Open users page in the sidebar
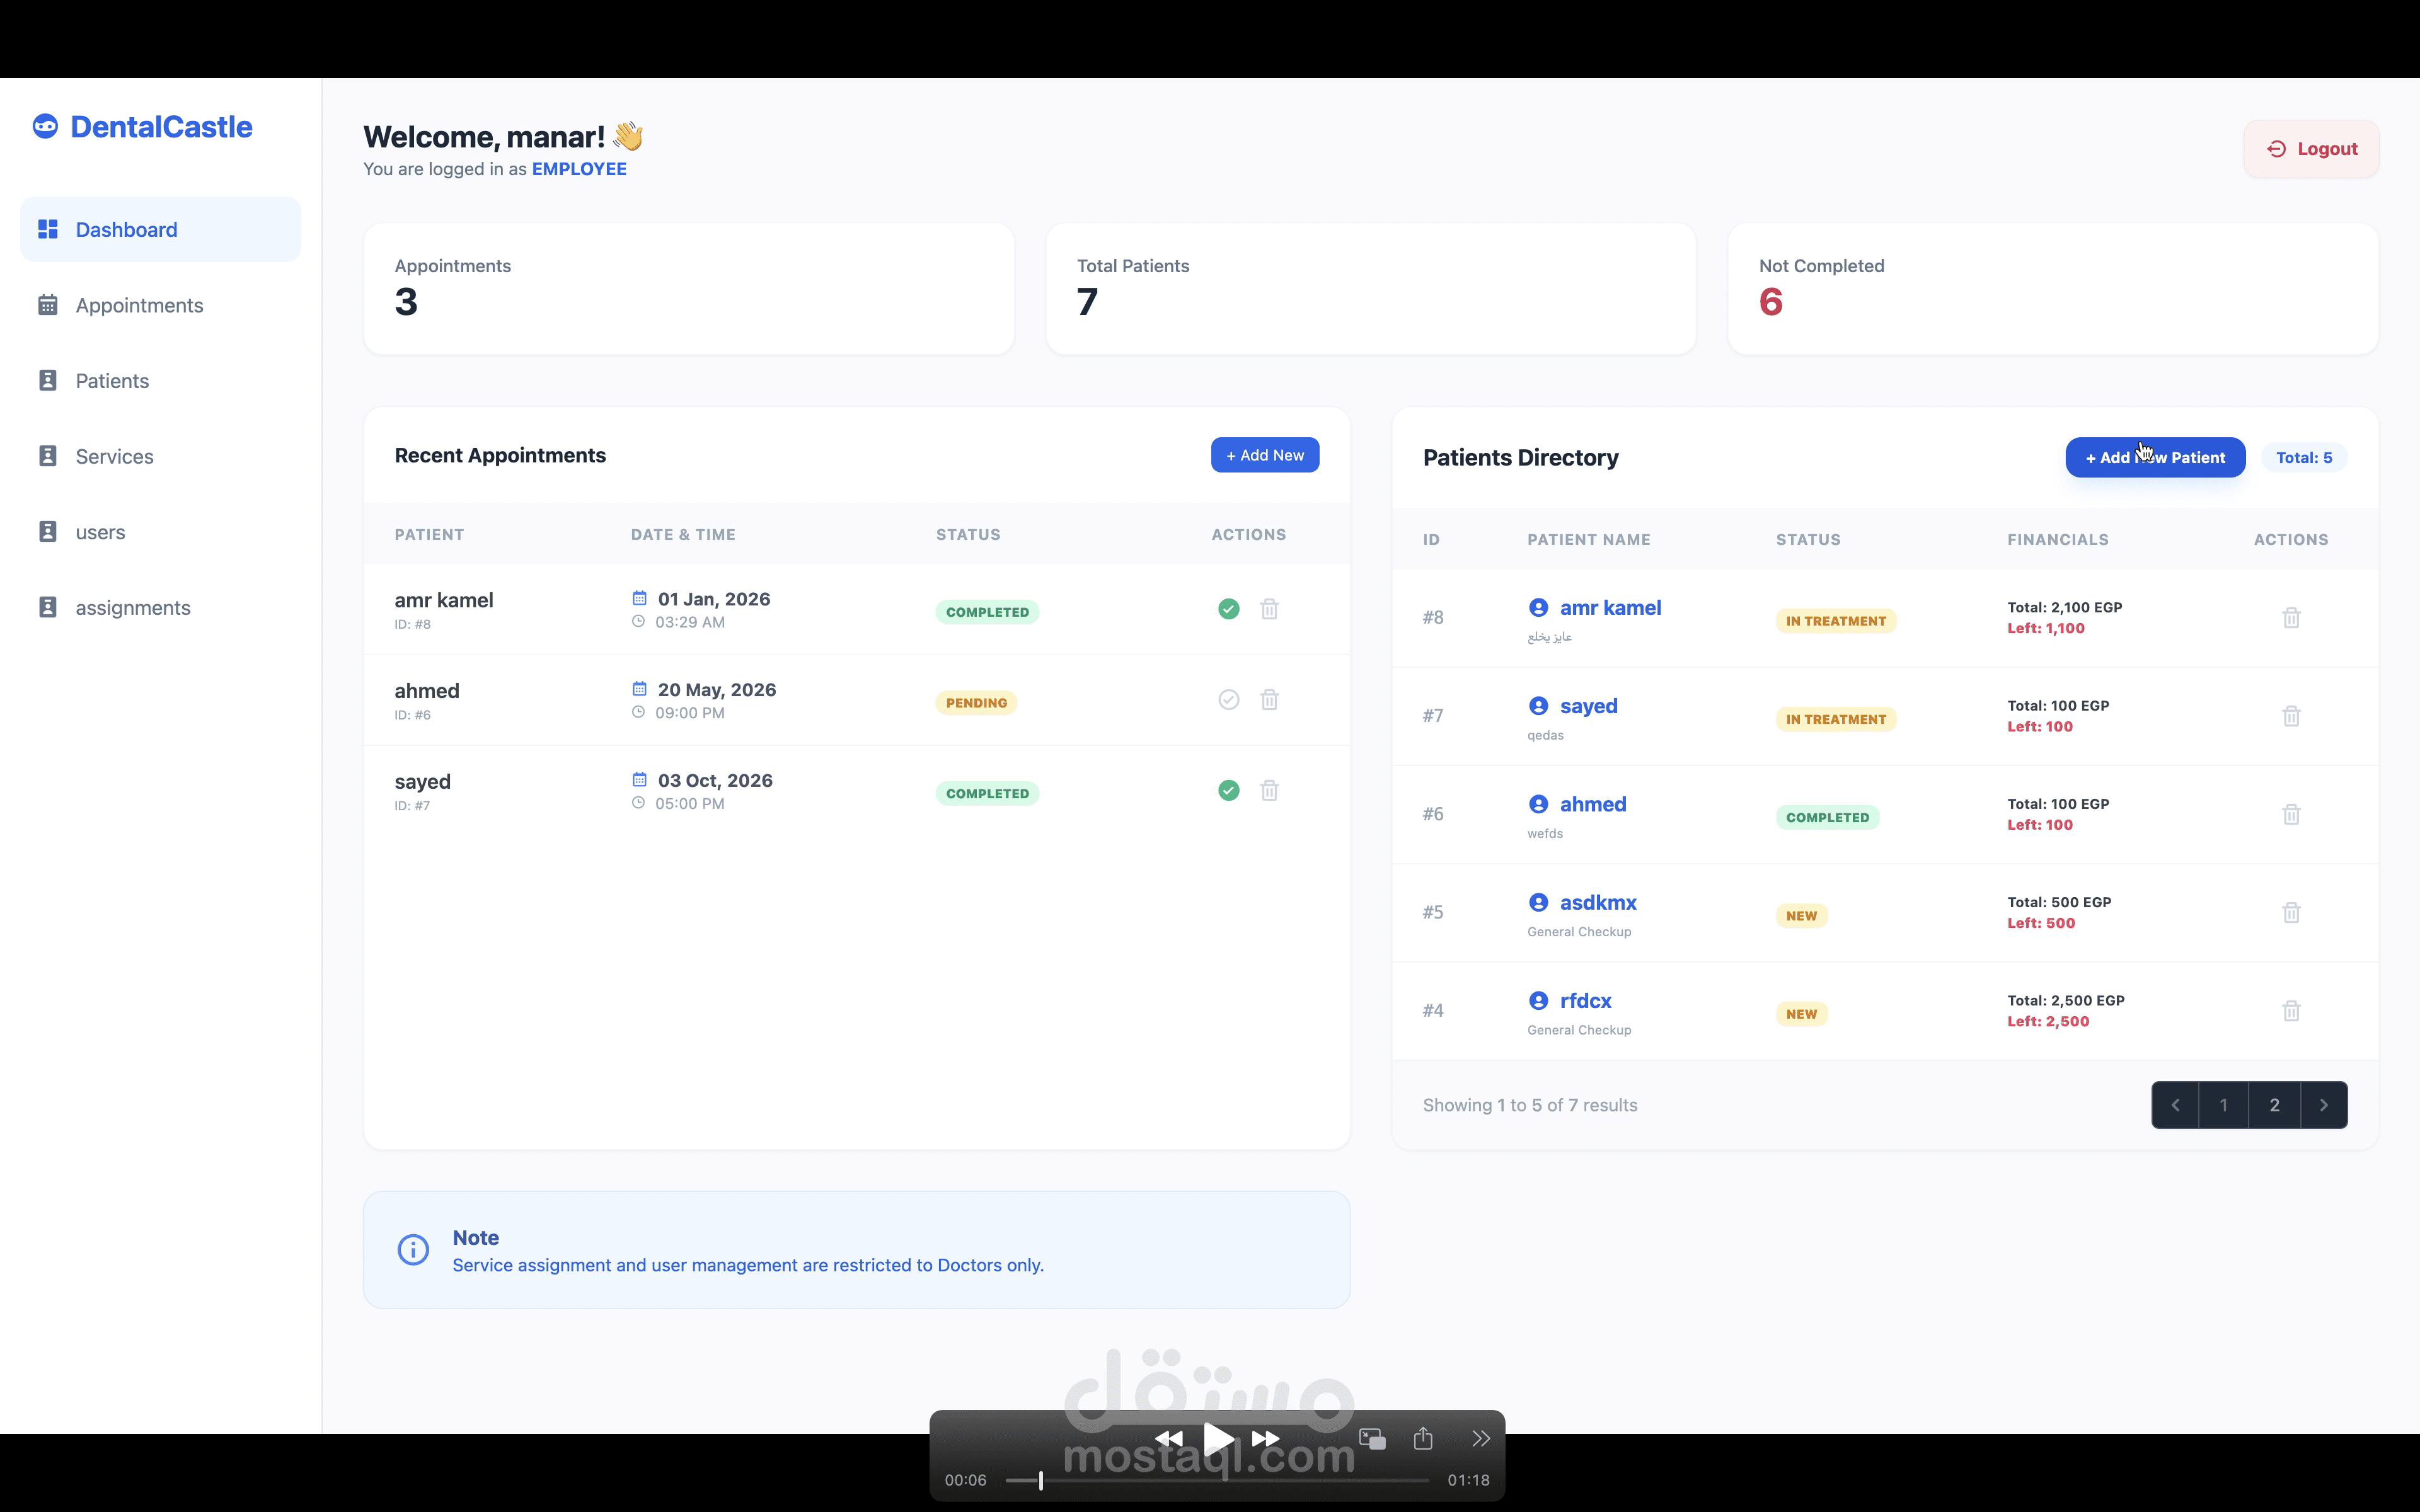The height and width of the screenshot is (1512, 2420). (160, 532)
